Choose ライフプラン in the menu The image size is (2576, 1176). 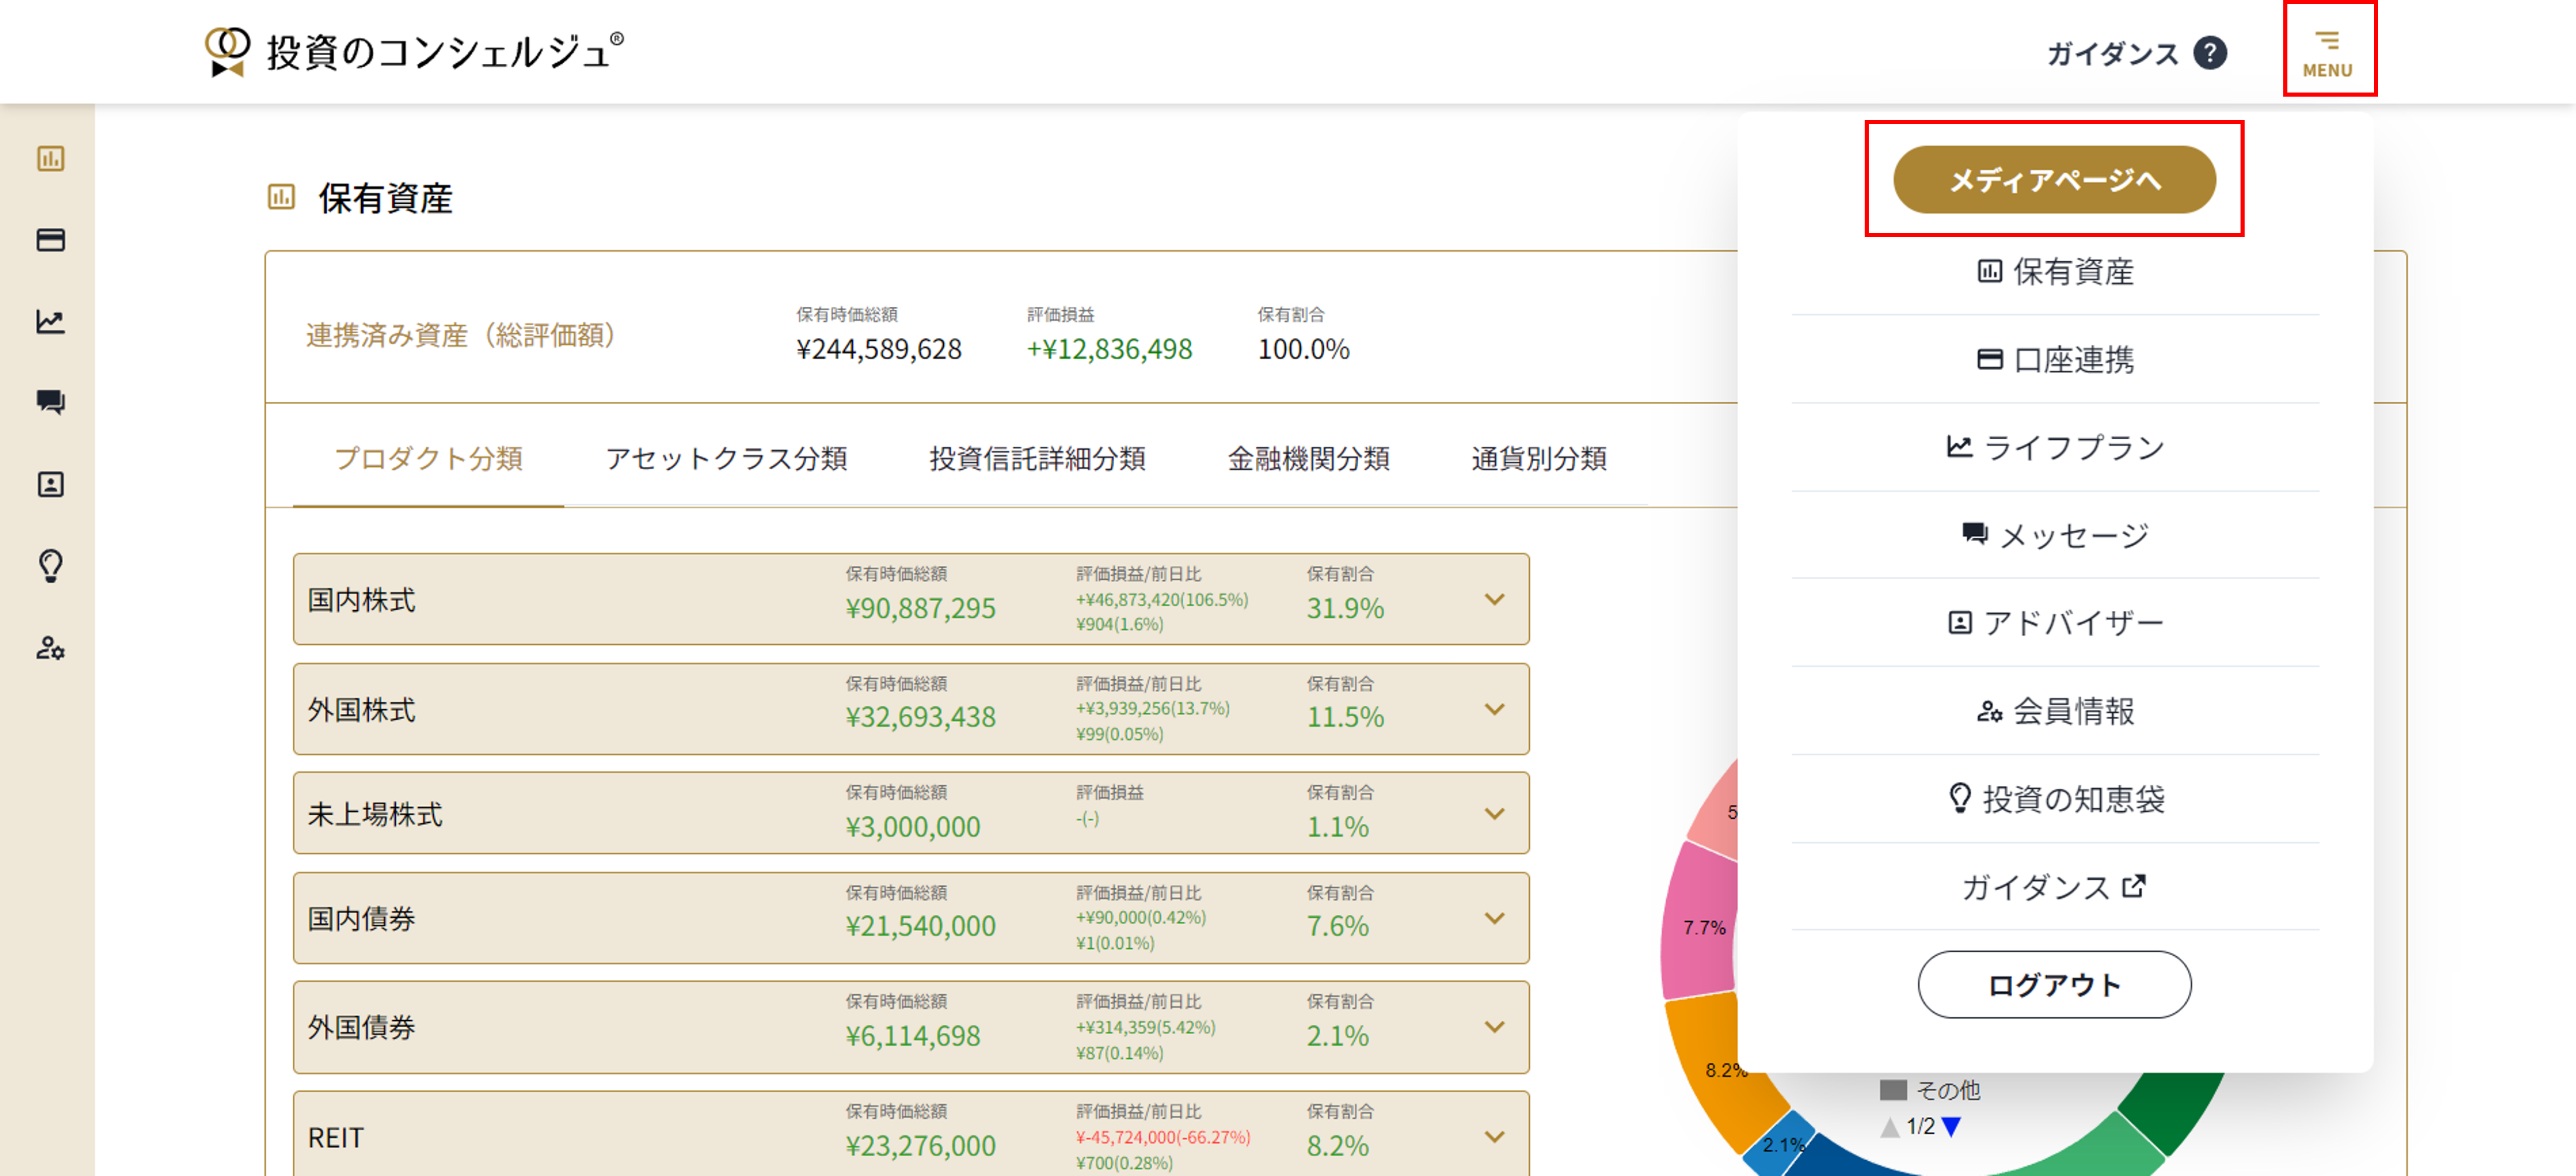click(2055, 447)
